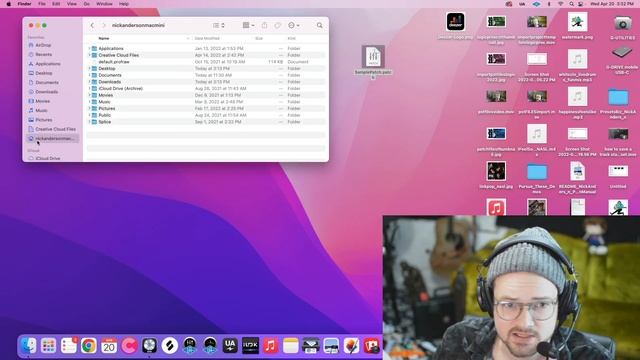Open the group-by options dropdown

click(248, 25)
